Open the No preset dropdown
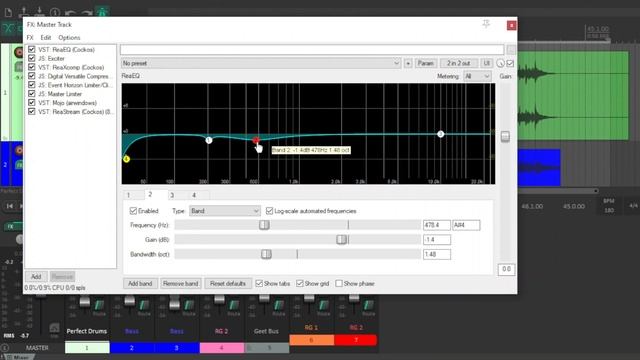This screenshot has width=640, height=360. [261, 63]
